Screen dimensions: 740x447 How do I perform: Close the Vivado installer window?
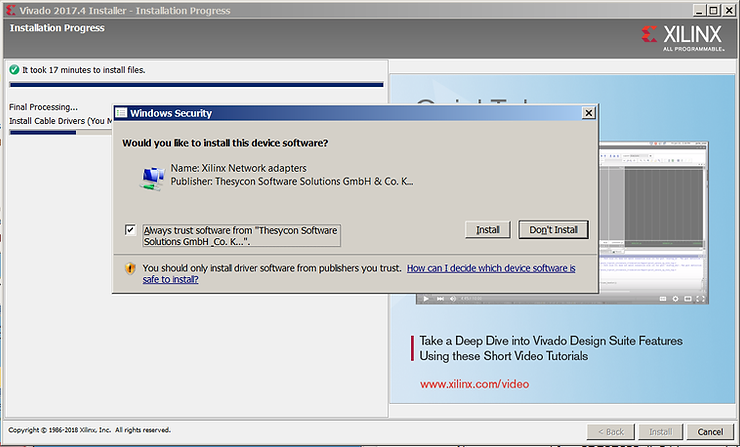(729, 10)
